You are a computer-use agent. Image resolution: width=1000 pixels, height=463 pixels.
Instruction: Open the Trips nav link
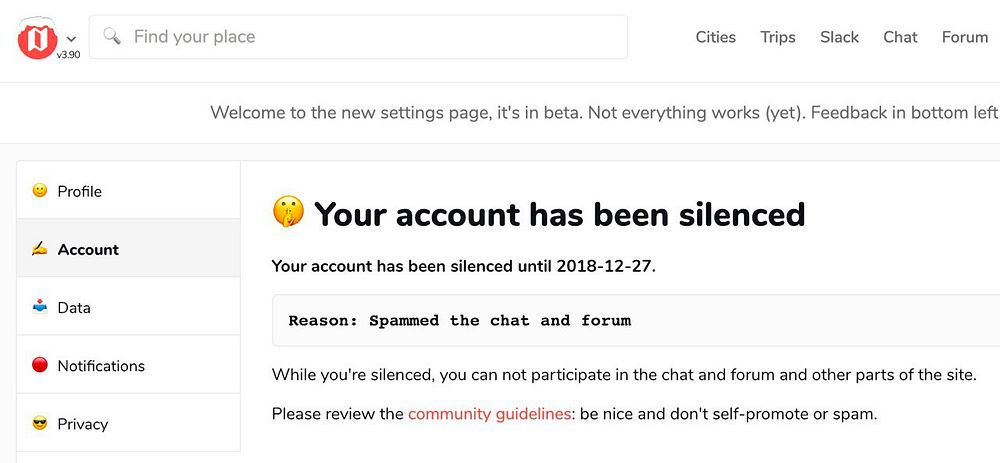point(777,37)
